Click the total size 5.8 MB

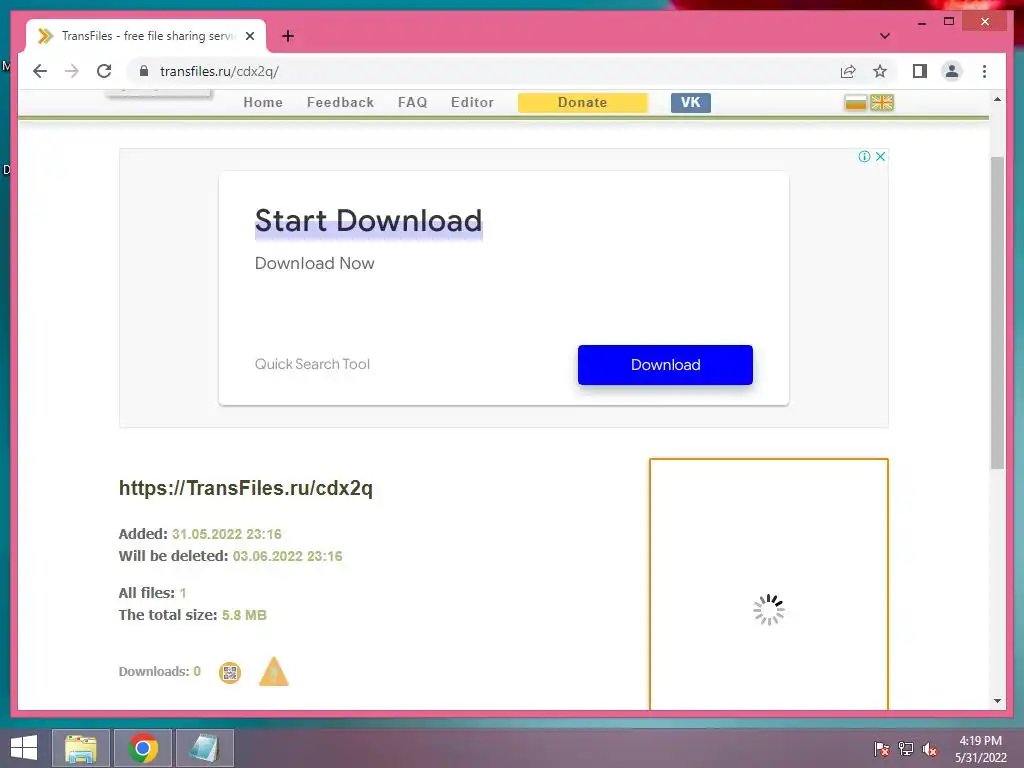[x=244, y=615]
